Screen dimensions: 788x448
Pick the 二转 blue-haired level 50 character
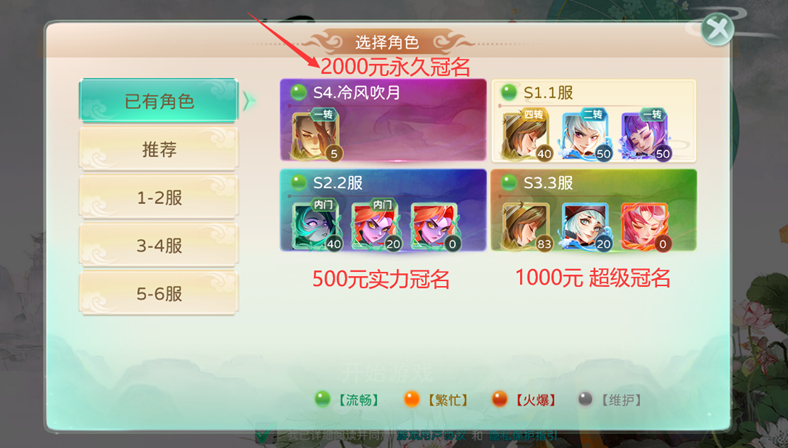[x=586, y=135]
